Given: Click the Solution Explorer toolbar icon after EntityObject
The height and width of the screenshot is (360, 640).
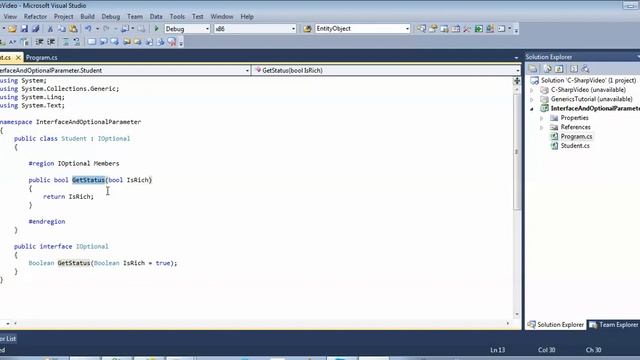Looking at the screenshot, I should tap(421, 29).
